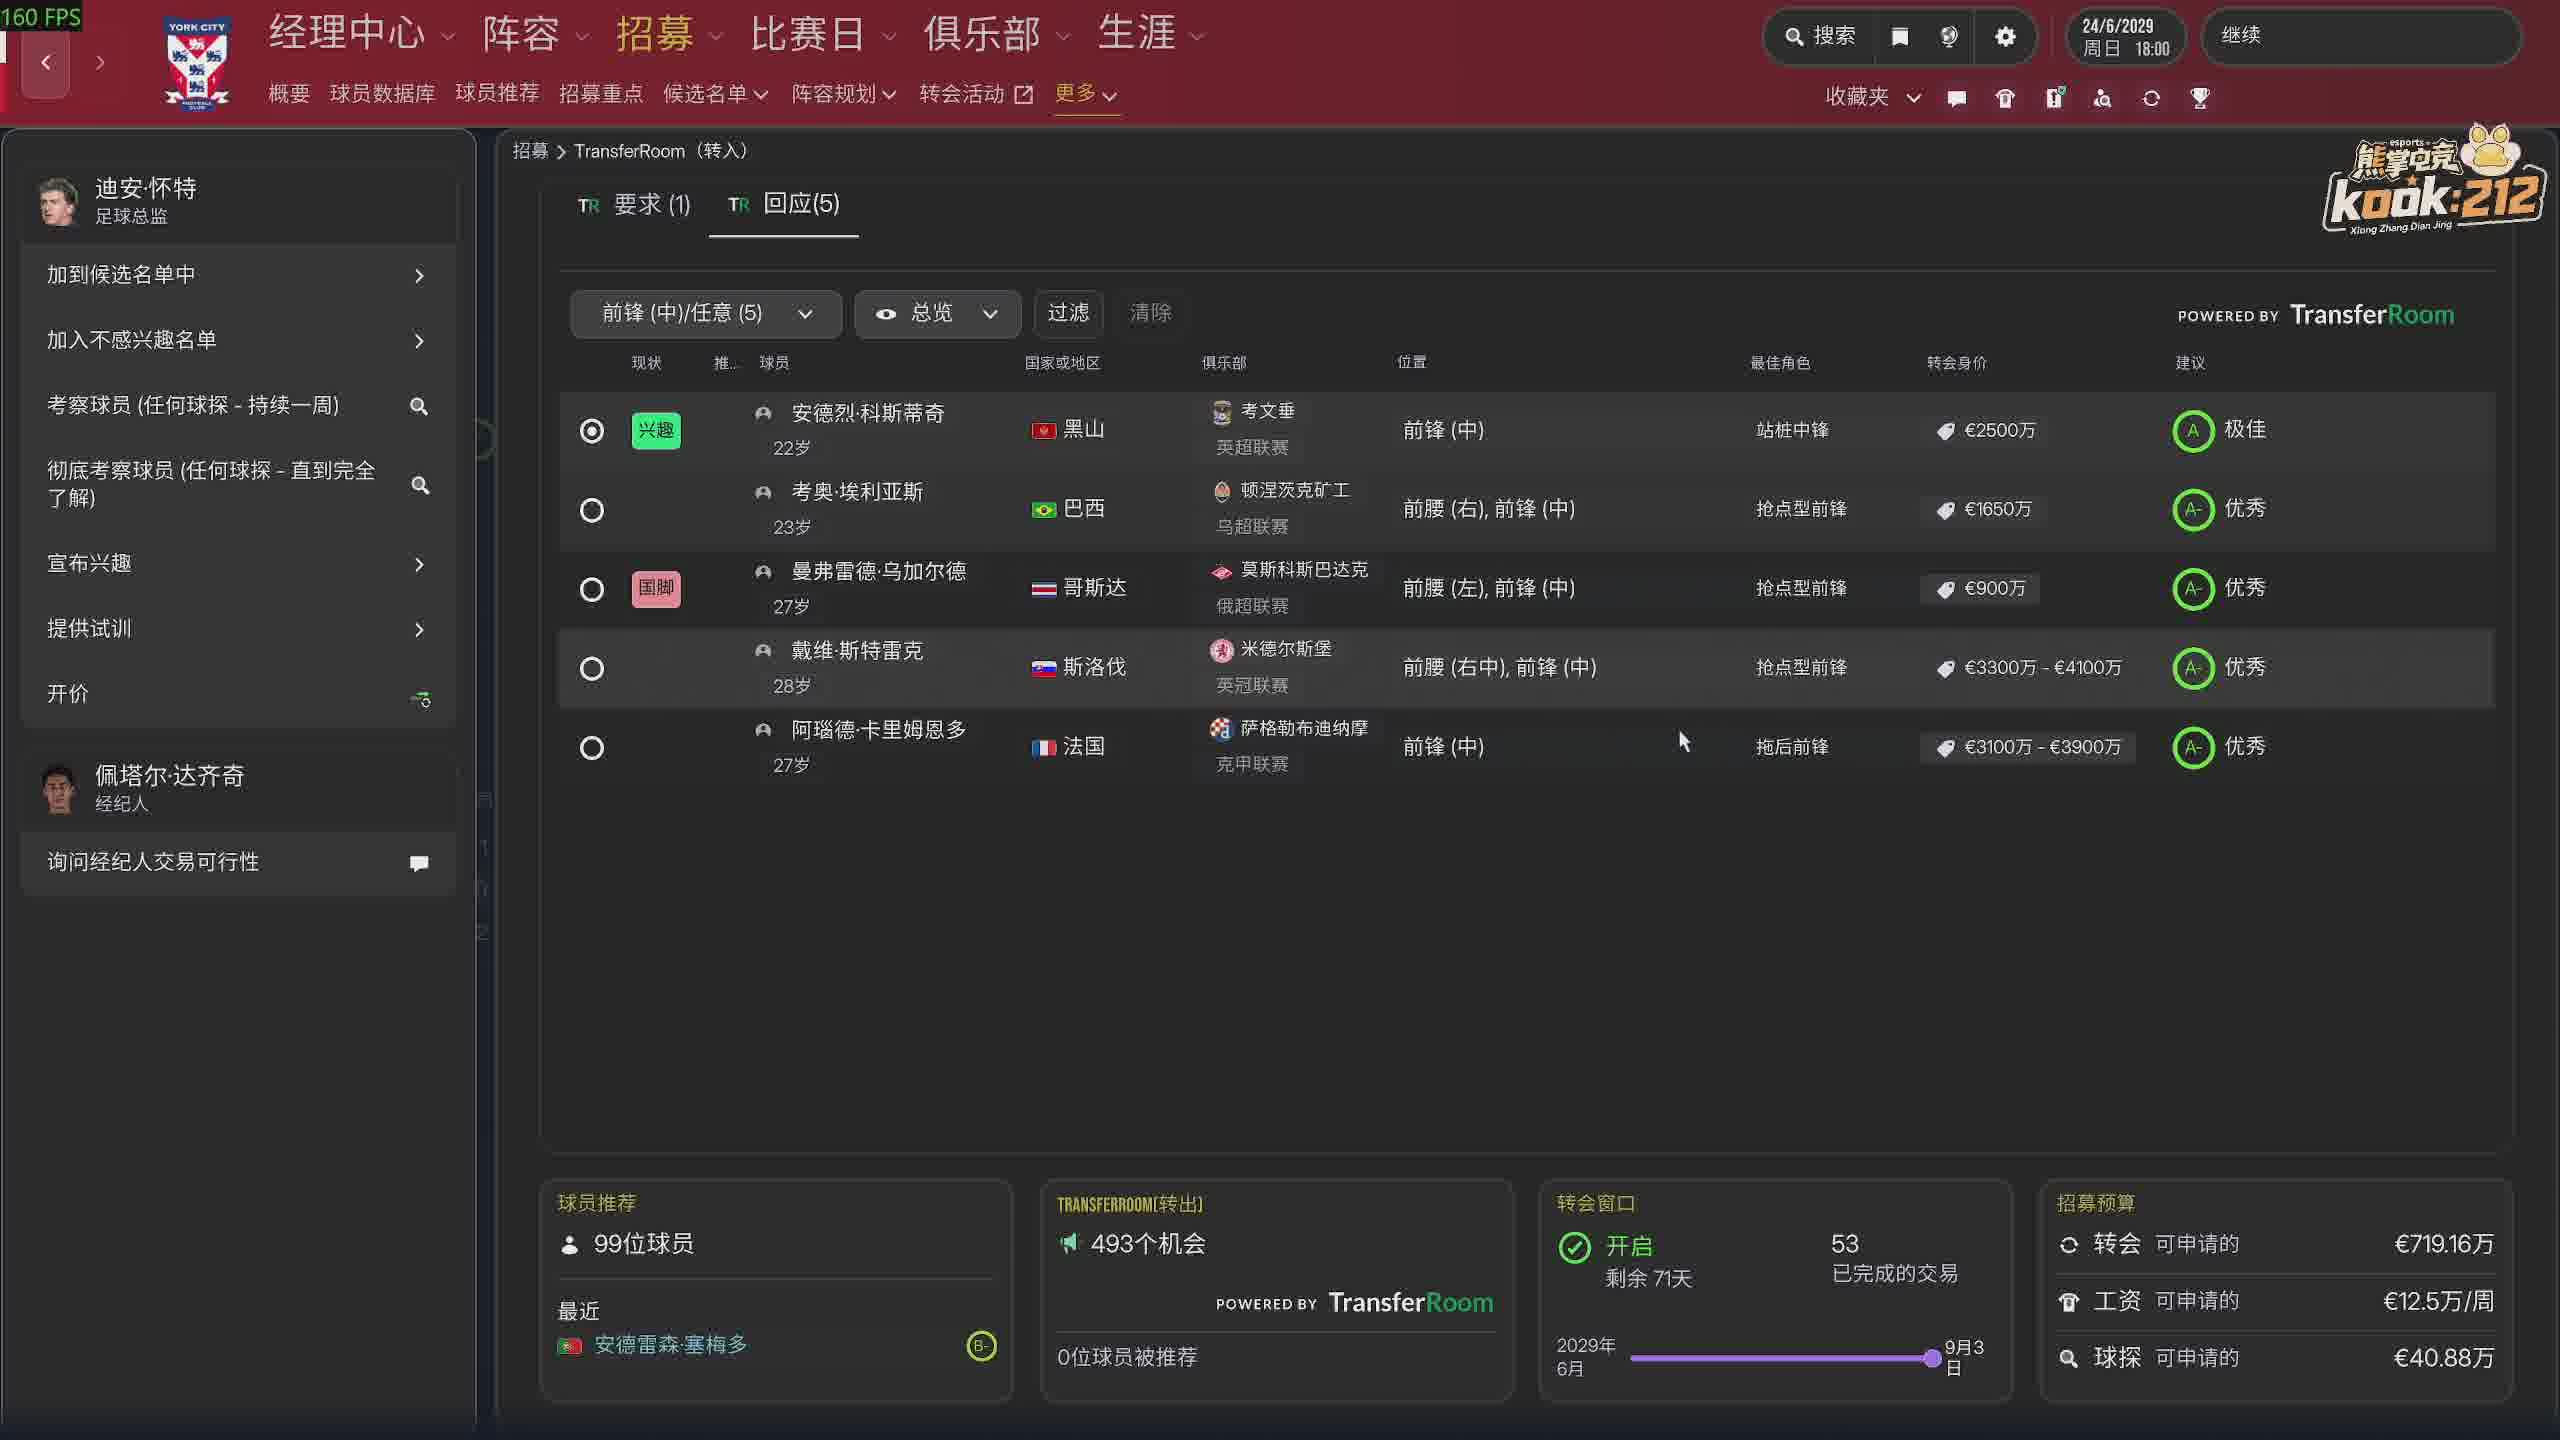The width and height of the screenshot is (2560, 1440).
Task: Click the trophy icon in shortcuts bar
Action: pos(2199,98)
